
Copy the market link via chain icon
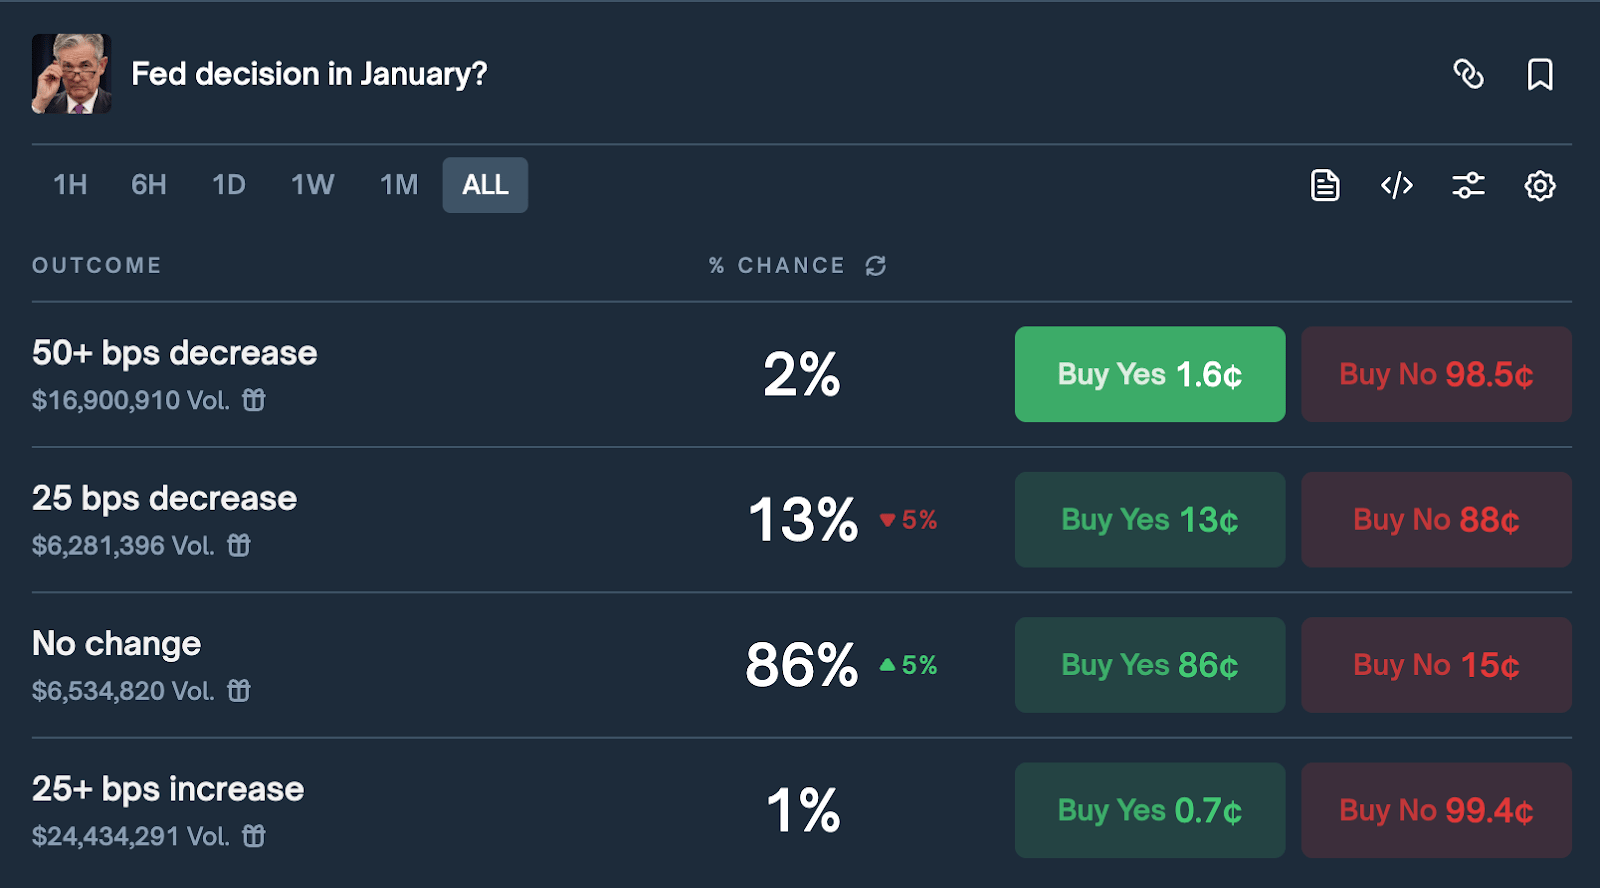click(1468, 74)
